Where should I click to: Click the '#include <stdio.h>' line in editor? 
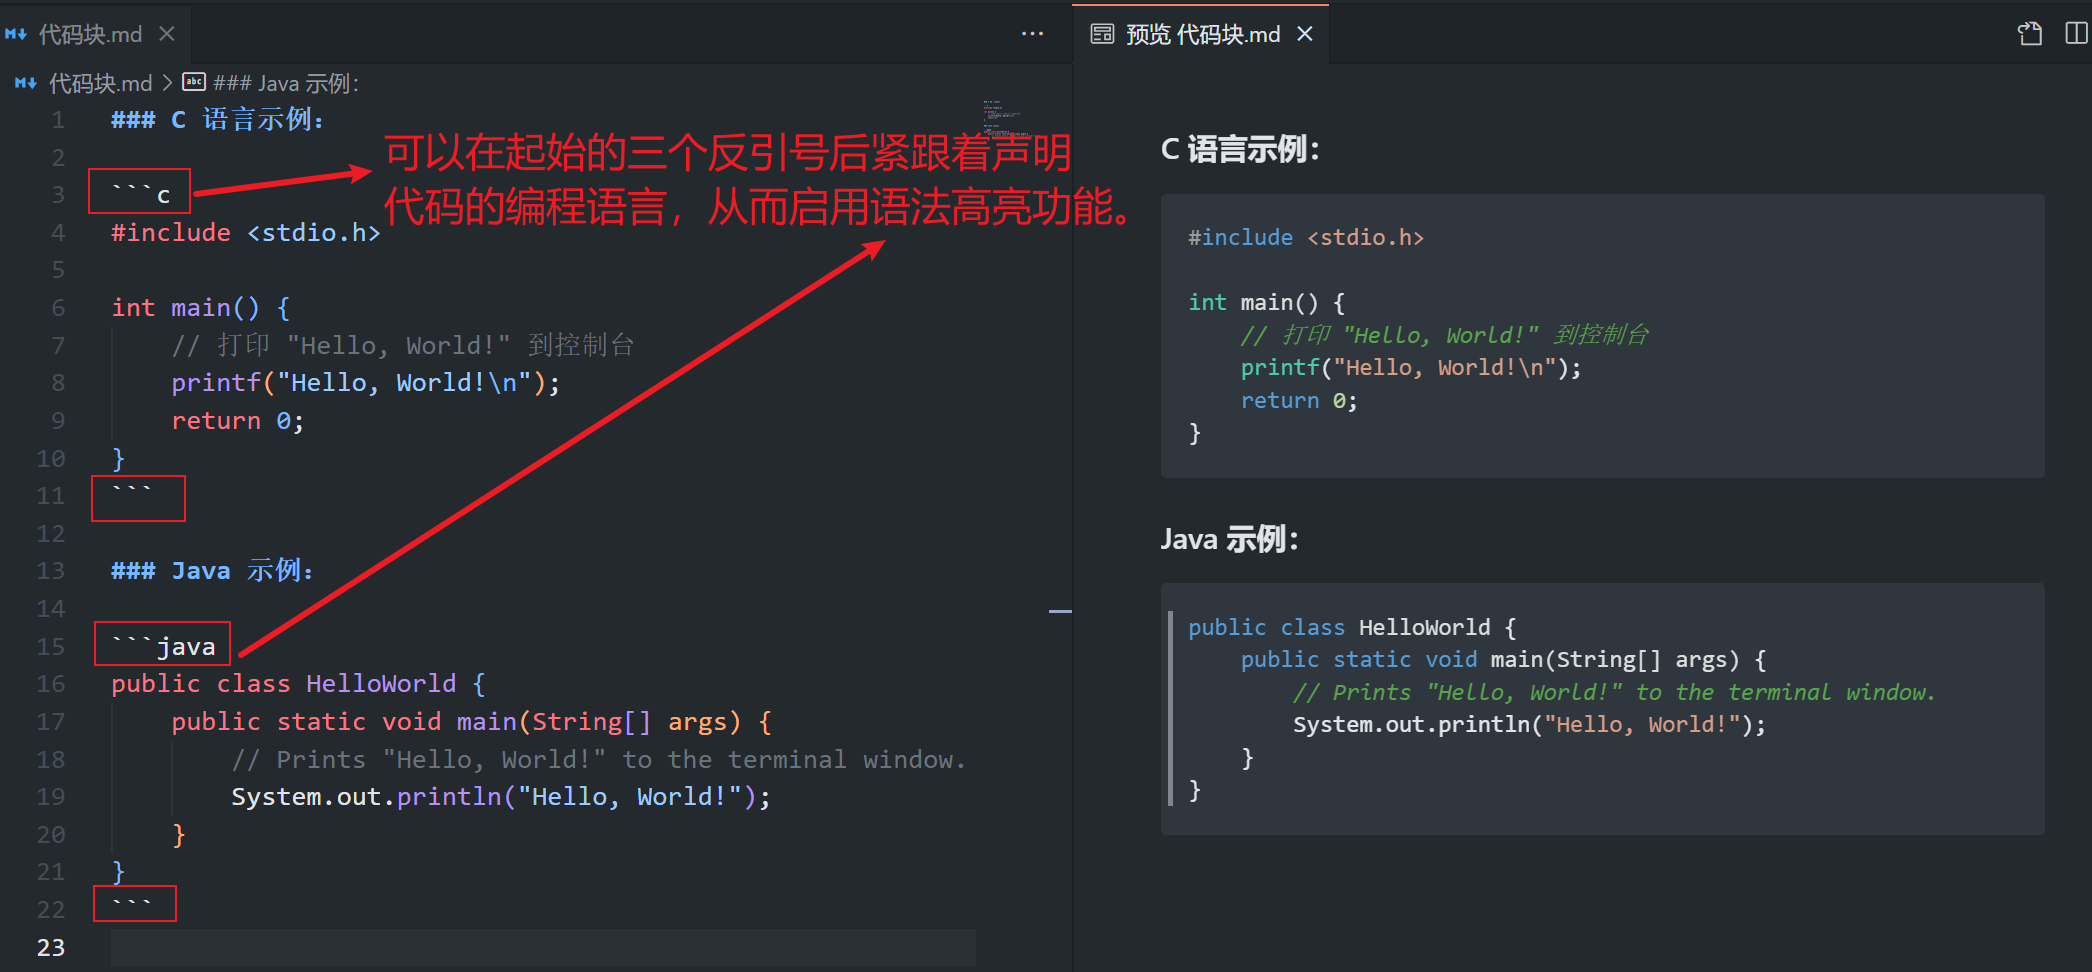[x=246, y=233]
